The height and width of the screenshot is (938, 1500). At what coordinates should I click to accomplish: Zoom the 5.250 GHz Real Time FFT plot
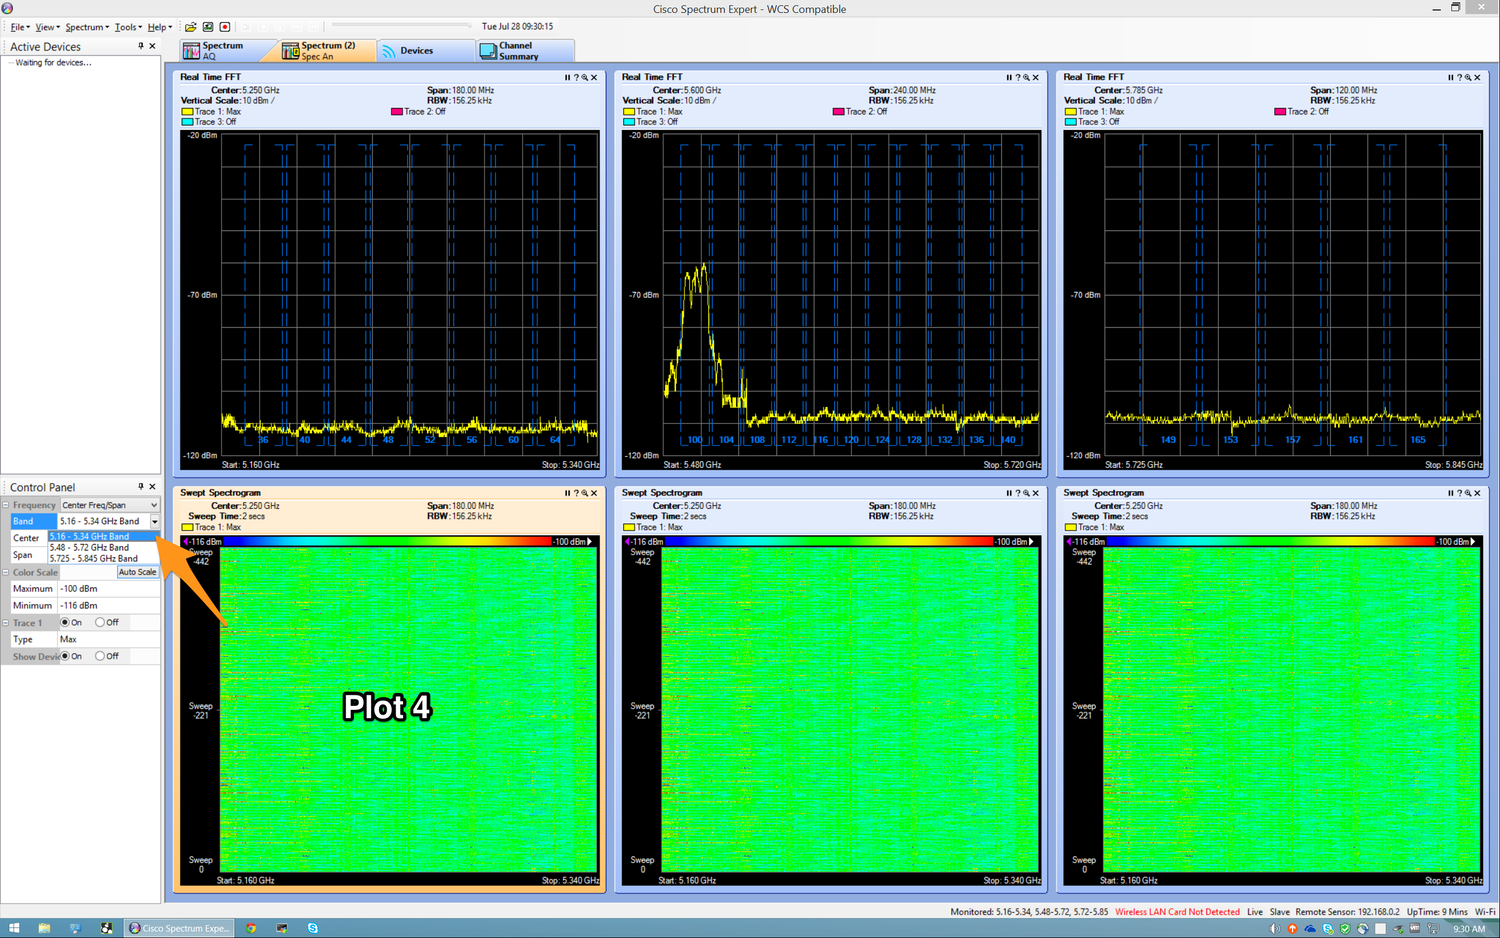(x=585, y=77)
